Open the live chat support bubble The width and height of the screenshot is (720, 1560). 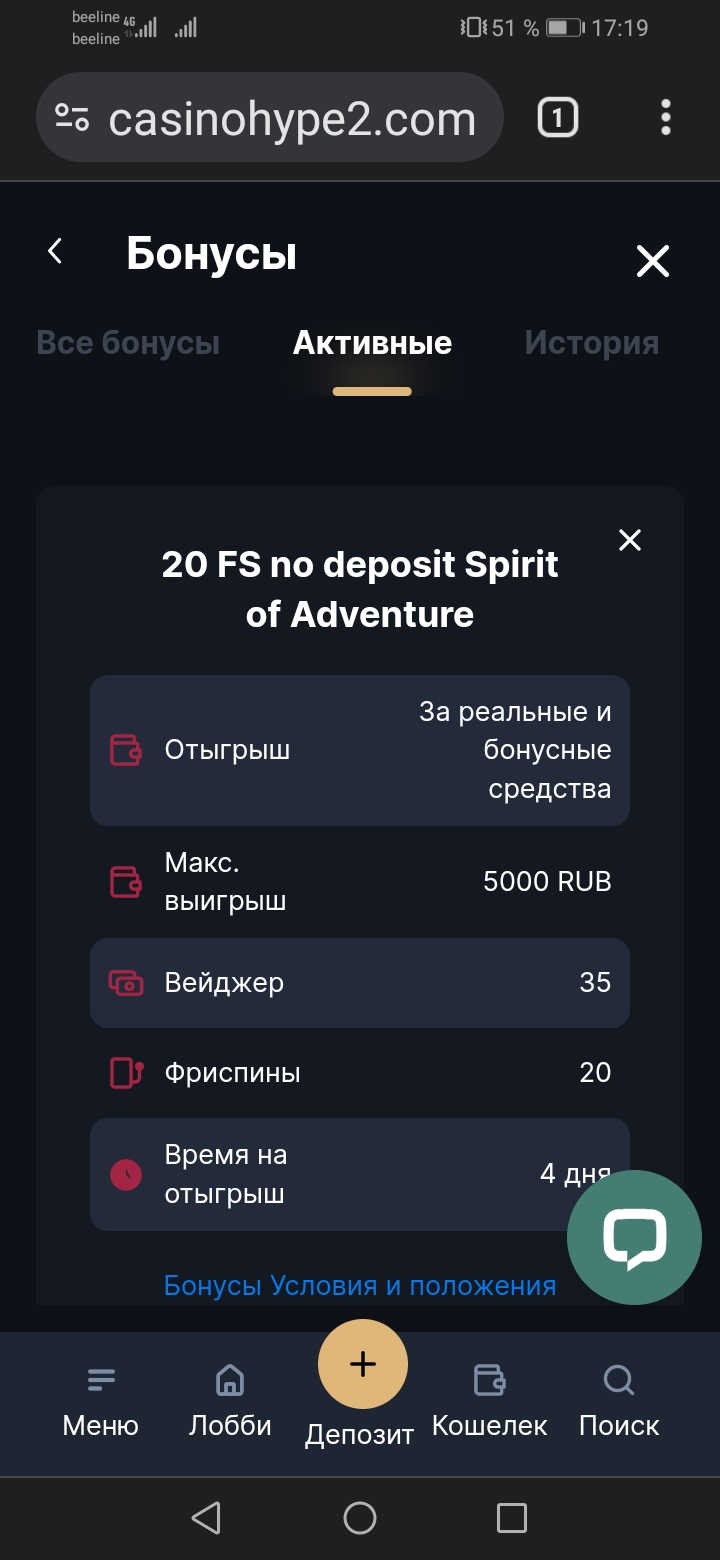[x=634, y=1236]
